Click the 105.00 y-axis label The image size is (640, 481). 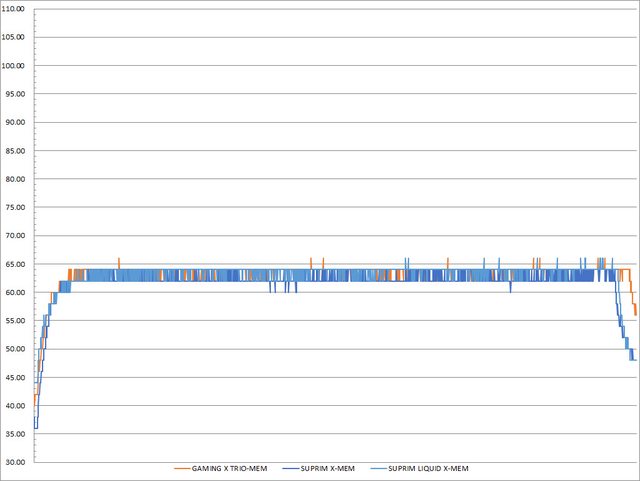(x=16, y=37)
